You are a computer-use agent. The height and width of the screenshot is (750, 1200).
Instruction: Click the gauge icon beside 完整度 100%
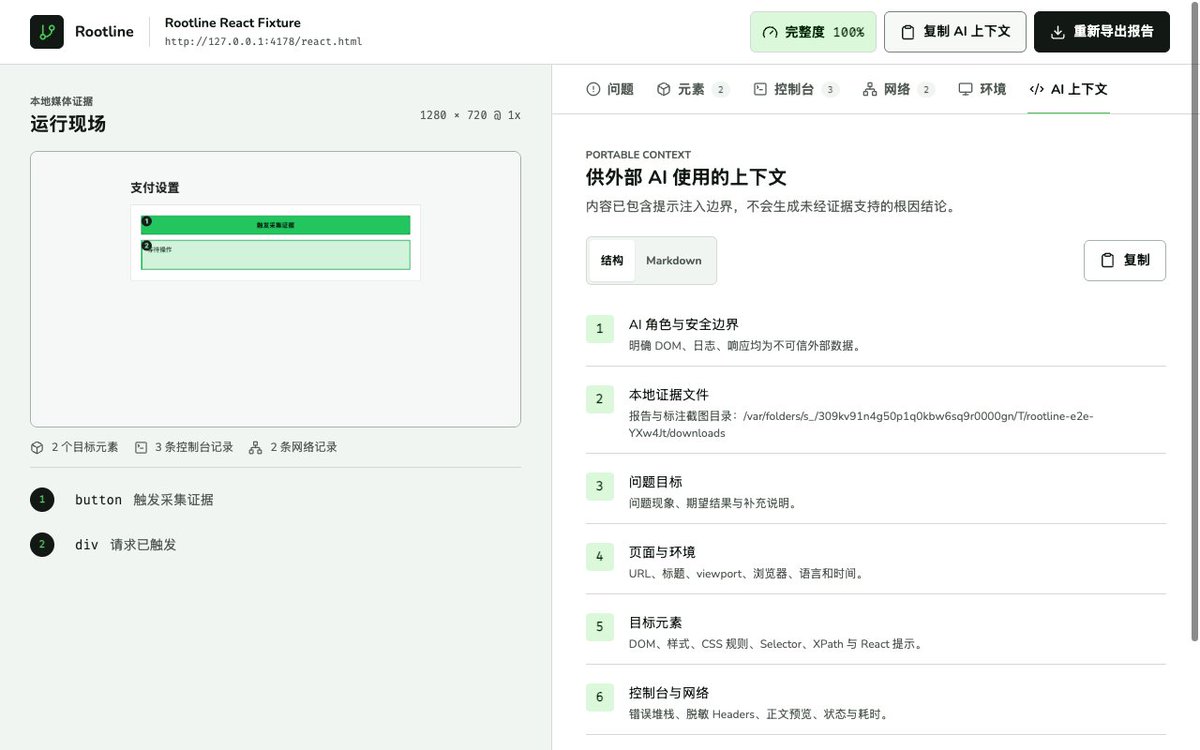tap(770, 32)
